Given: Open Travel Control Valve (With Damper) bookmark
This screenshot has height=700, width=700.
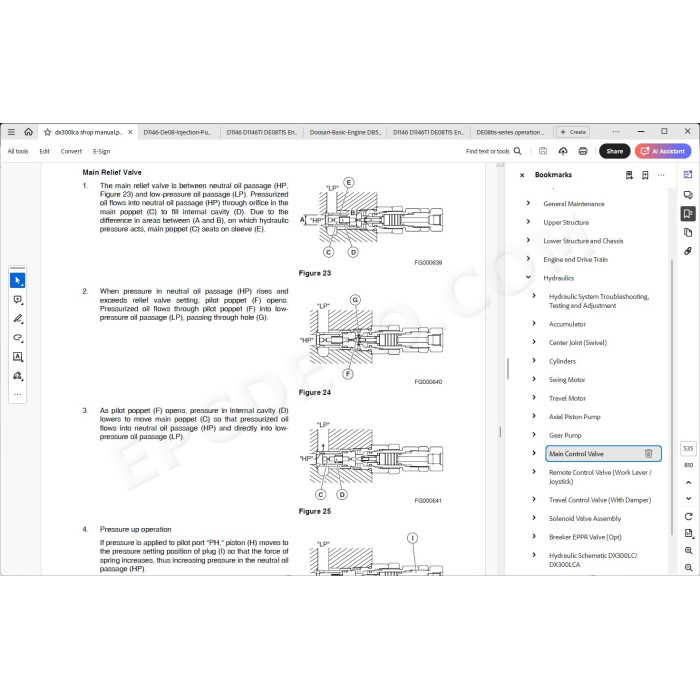Looking at the screenshot, I should [600, 500].
